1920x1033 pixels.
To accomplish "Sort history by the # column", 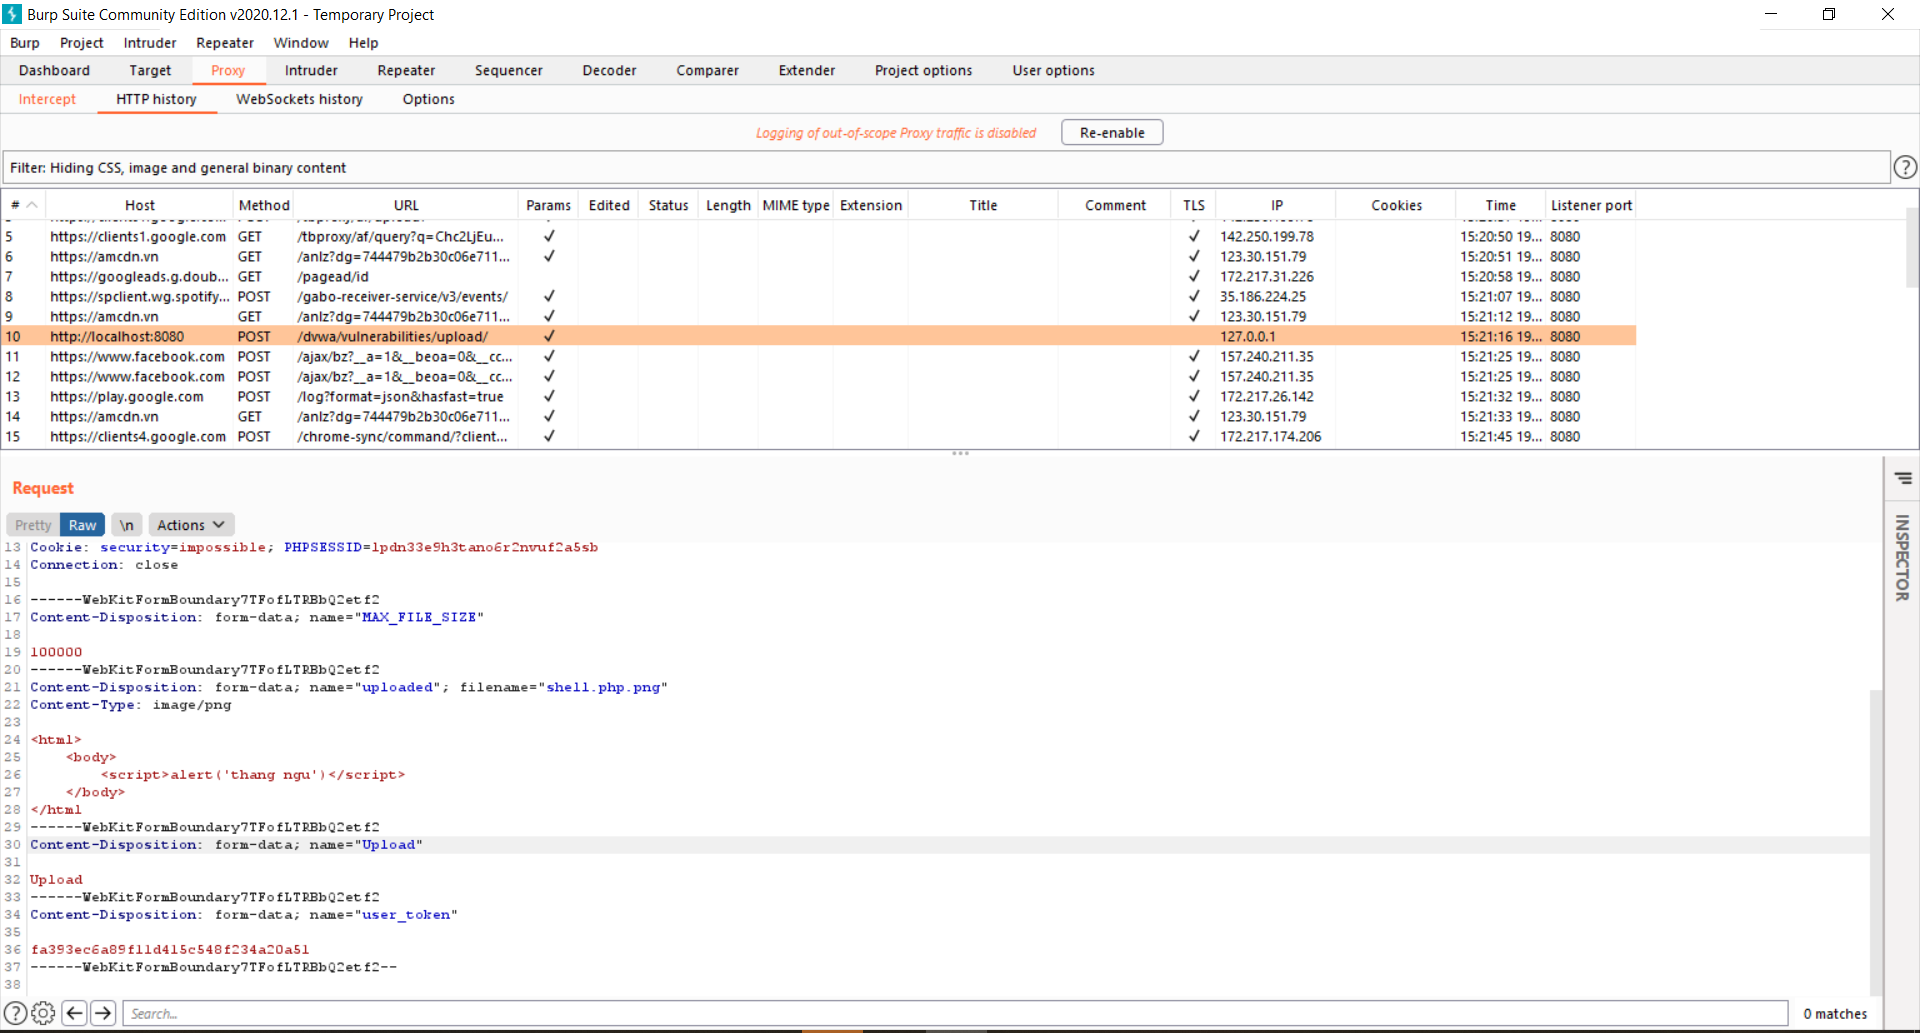I will click(x=24, y=205).
